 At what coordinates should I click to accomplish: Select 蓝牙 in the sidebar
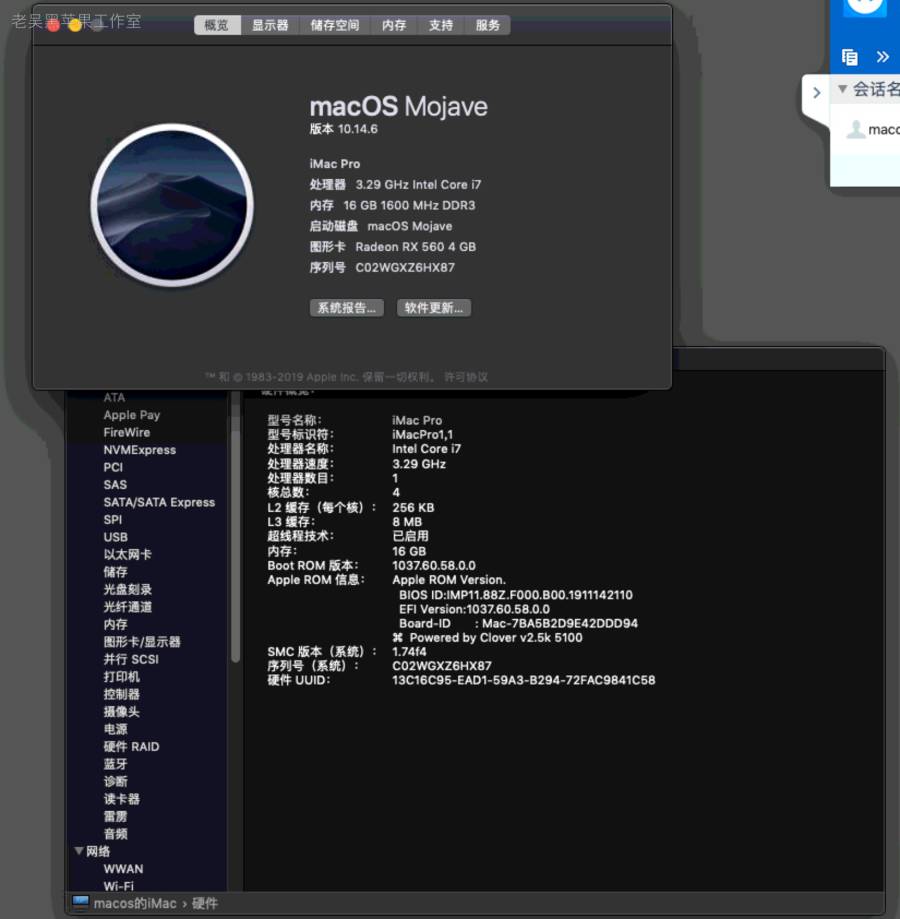(x=115, y=764)
